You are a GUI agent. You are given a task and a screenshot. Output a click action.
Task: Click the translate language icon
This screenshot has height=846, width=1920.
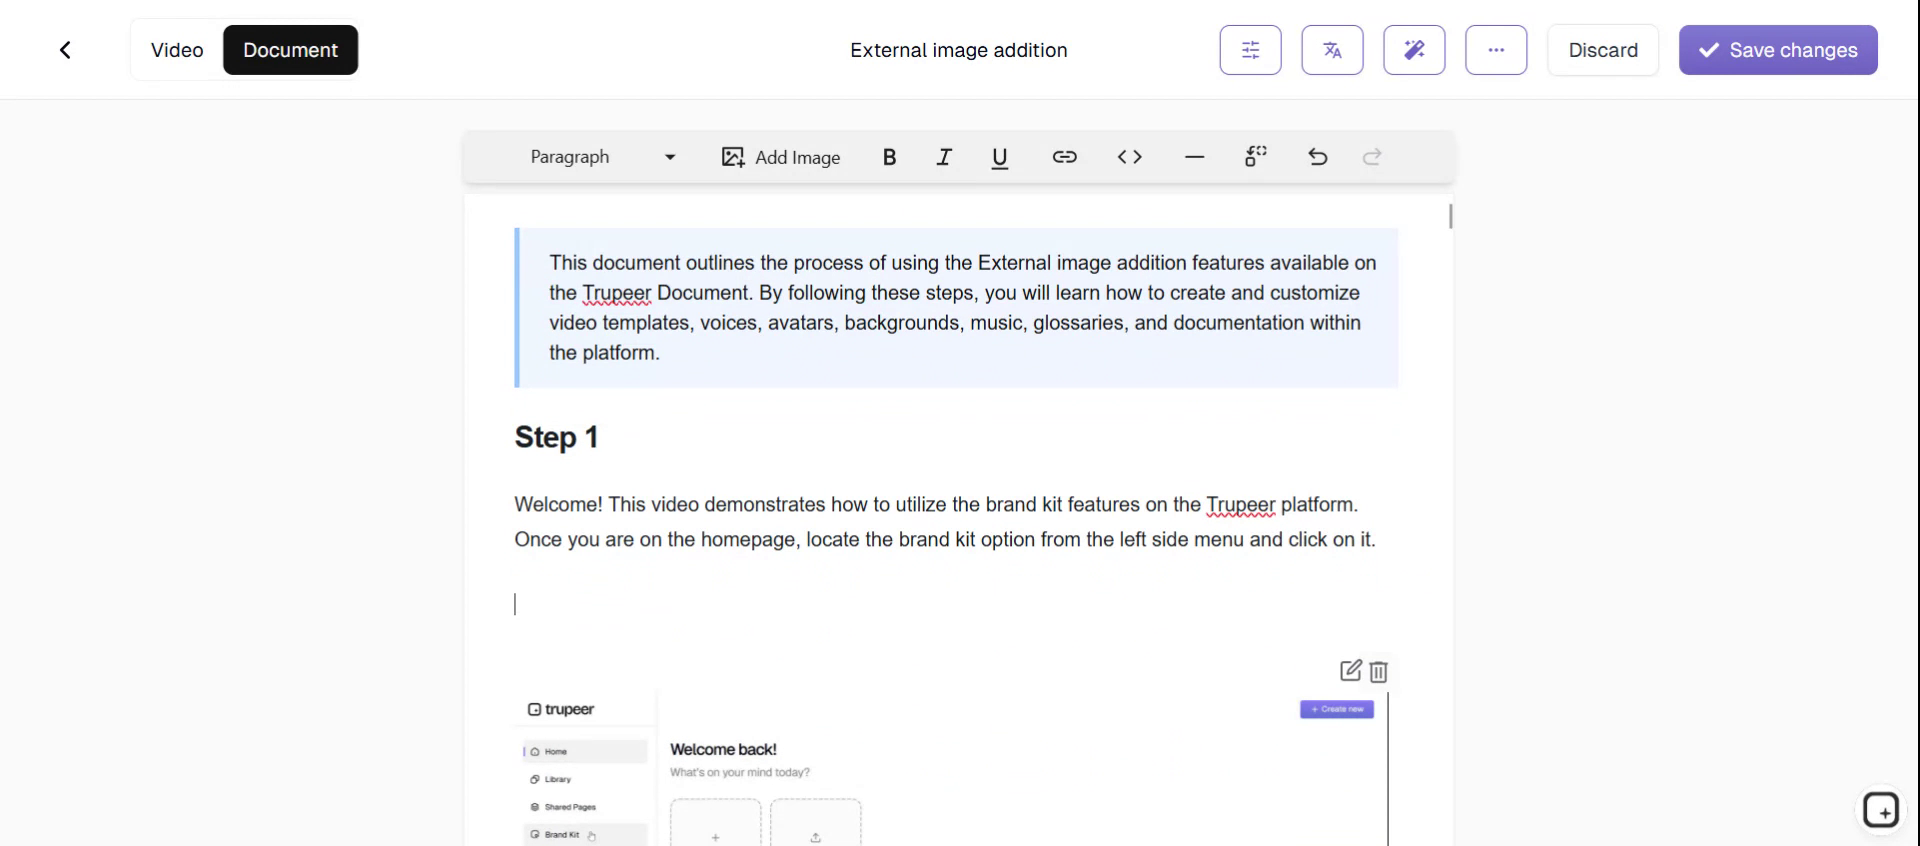point(1332,50)
